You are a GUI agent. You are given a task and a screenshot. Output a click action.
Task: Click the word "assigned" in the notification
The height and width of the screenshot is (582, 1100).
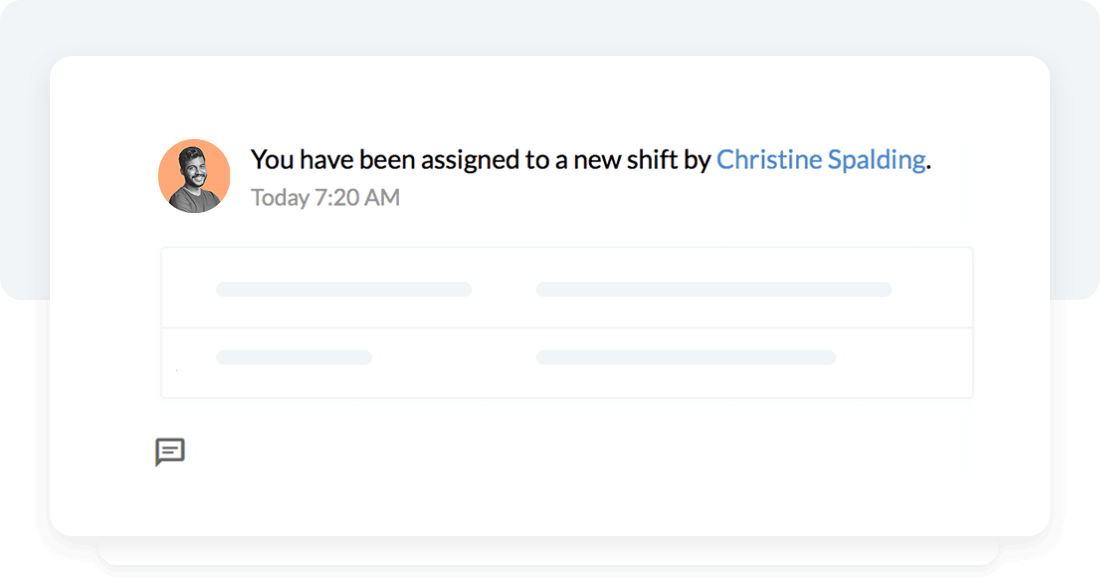click(x=467, y=160)
